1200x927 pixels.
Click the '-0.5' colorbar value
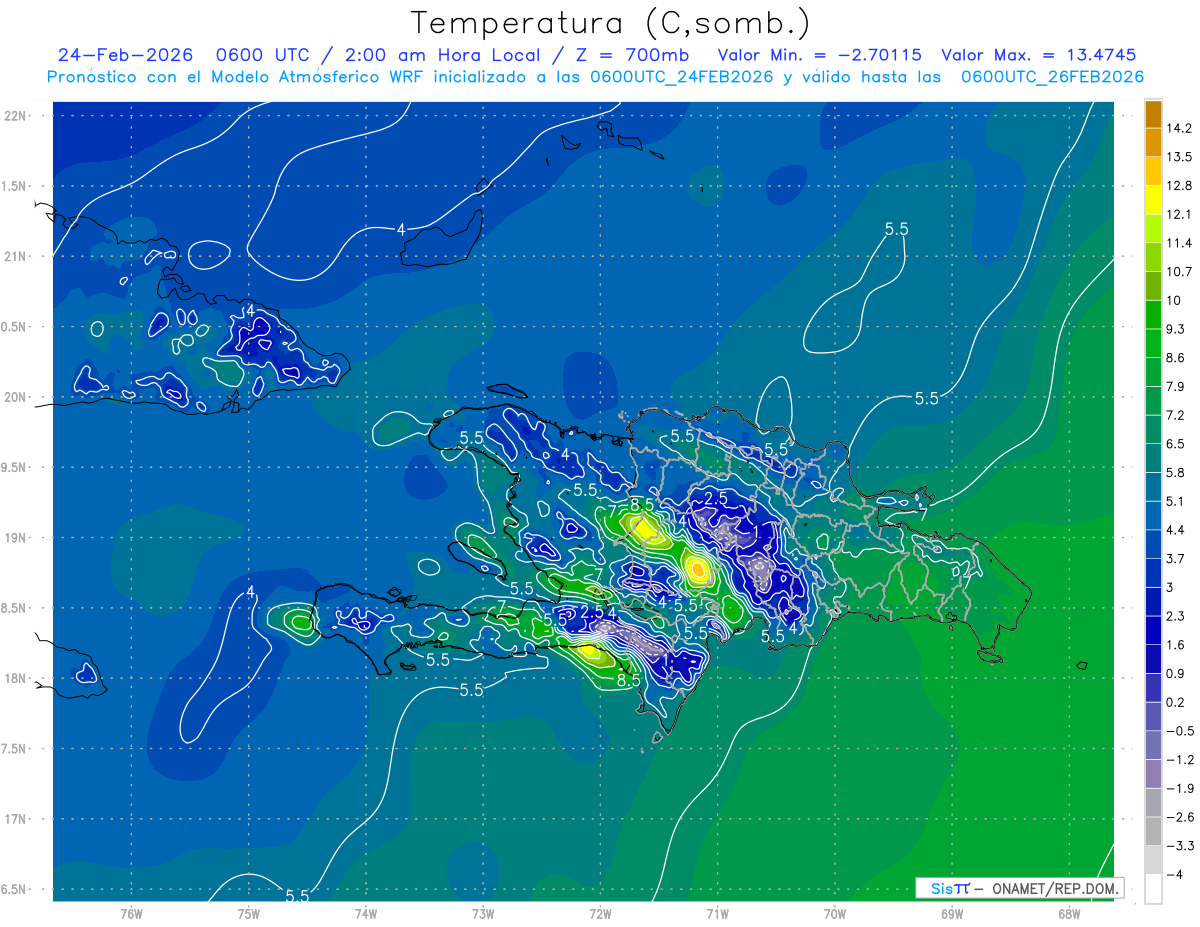tap(1179, 731)
